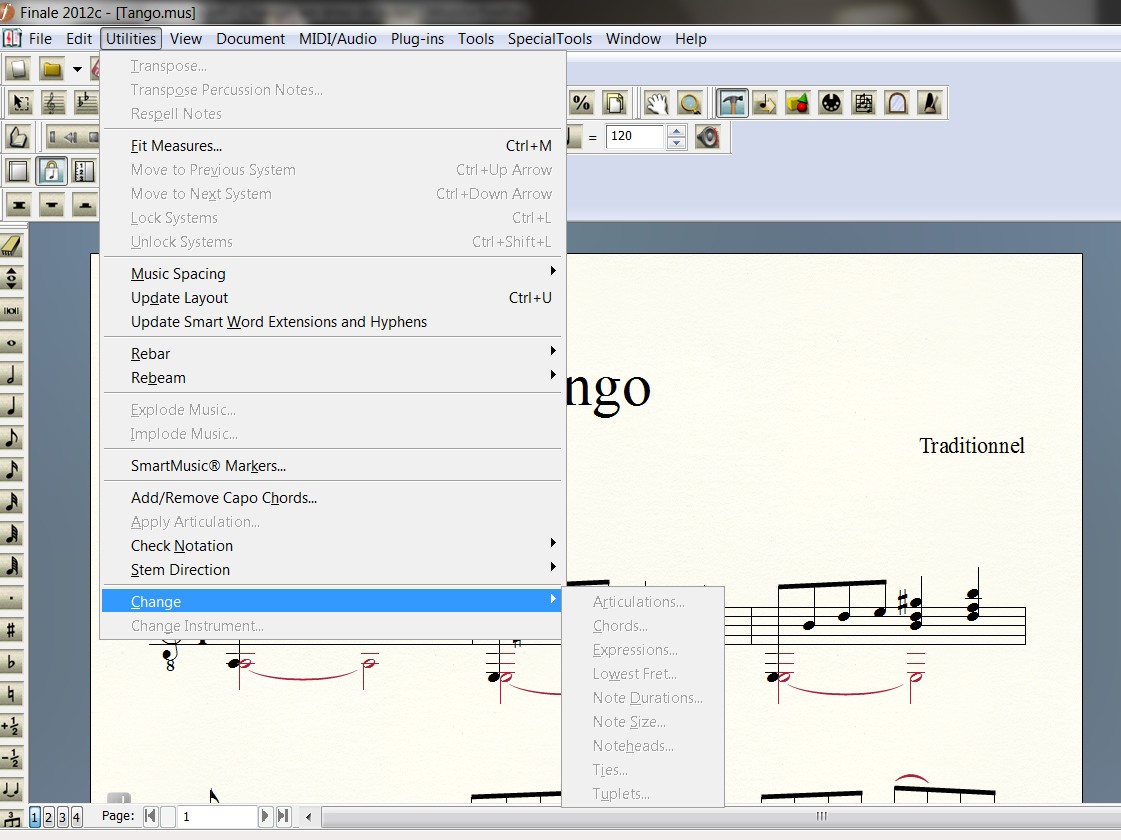Click Update Layout menu entry
1121x840 pixels.
pos(180,298)
